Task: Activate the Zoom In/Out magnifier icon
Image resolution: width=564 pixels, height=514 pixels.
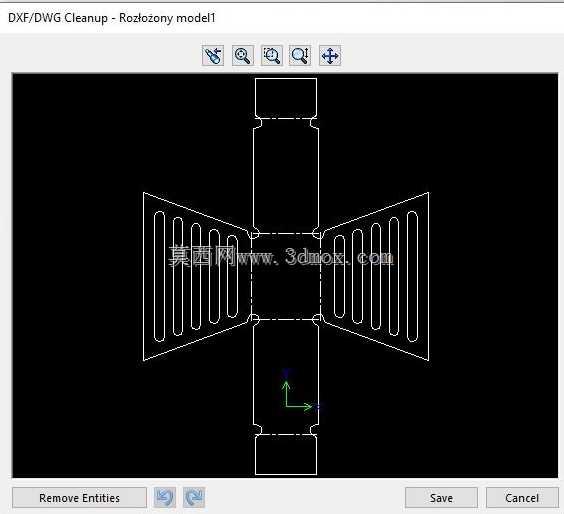Action: pyautogui.click(x=300, y=56)
